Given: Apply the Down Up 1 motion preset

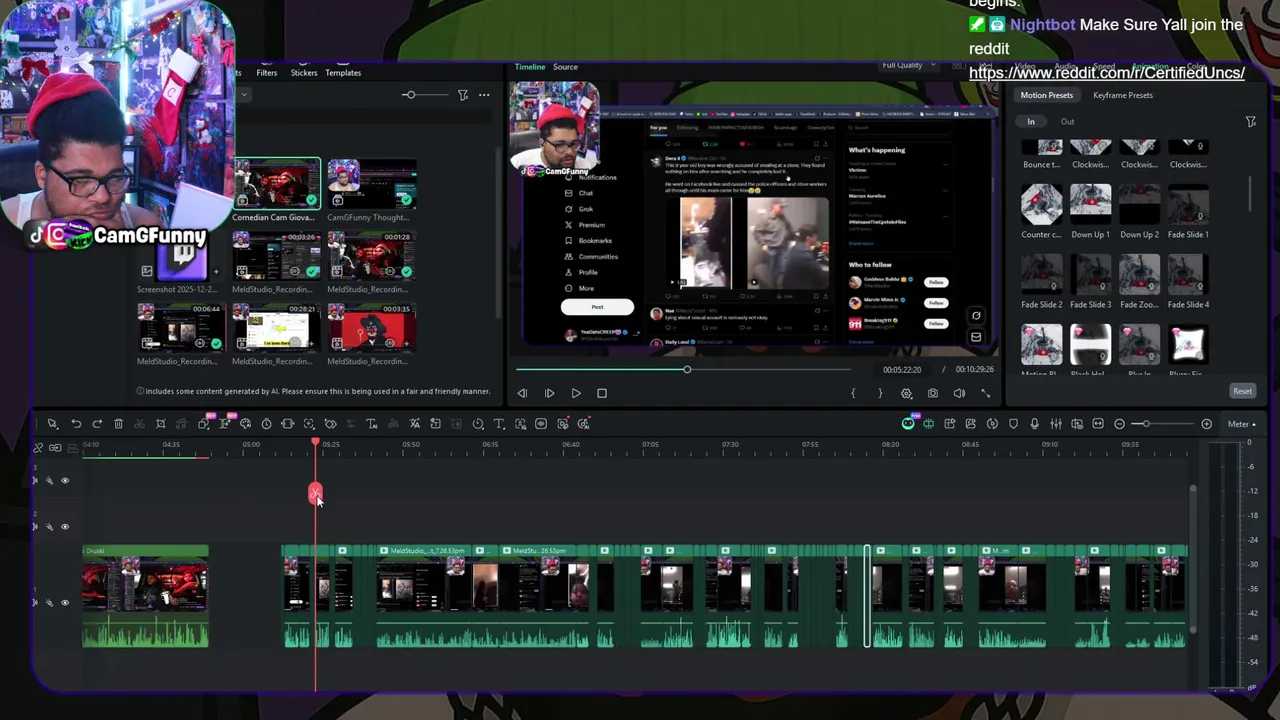Looking at the screenshot, I should tap(1090, 213).
